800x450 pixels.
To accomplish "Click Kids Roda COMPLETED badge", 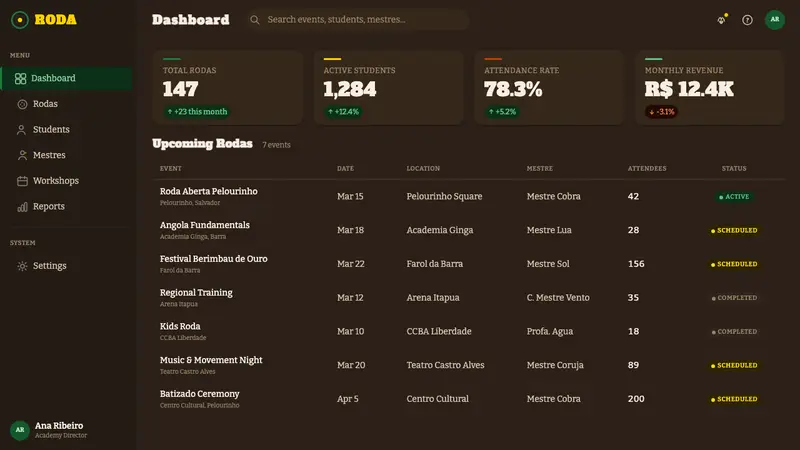I will pyautogui.click(x=734, y=332).
